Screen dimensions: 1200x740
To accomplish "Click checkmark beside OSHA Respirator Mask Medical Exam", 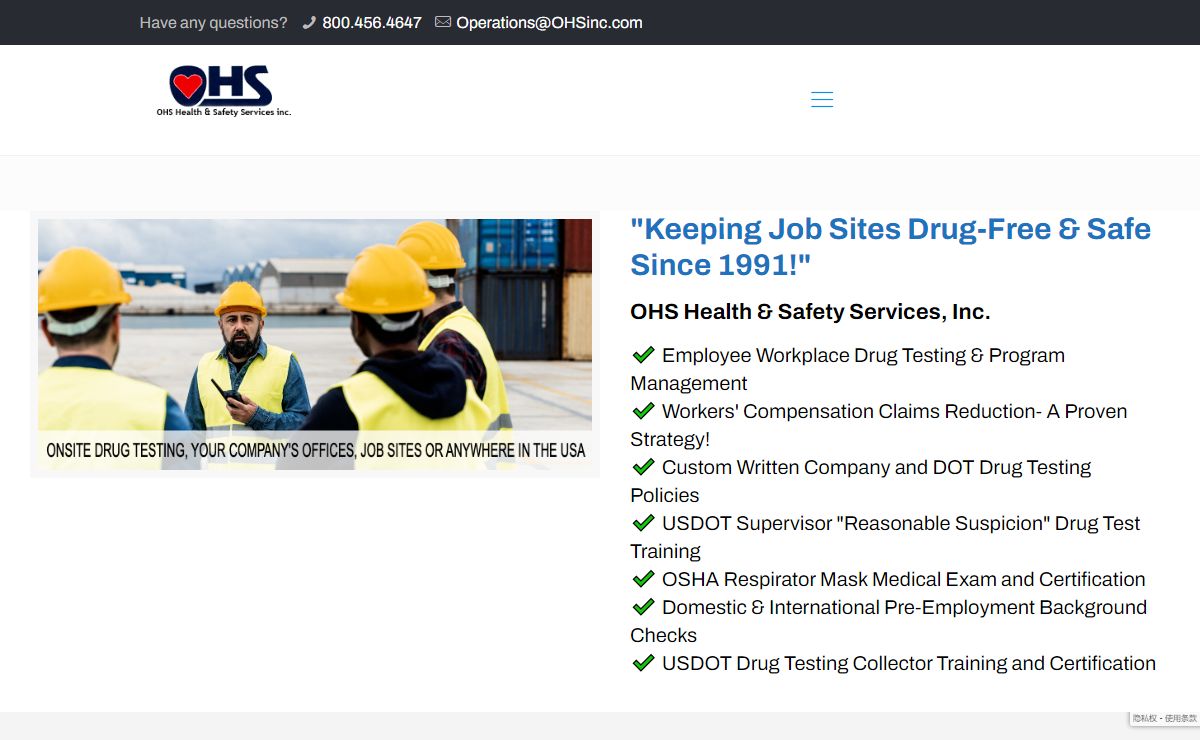I will pos(643,579).
